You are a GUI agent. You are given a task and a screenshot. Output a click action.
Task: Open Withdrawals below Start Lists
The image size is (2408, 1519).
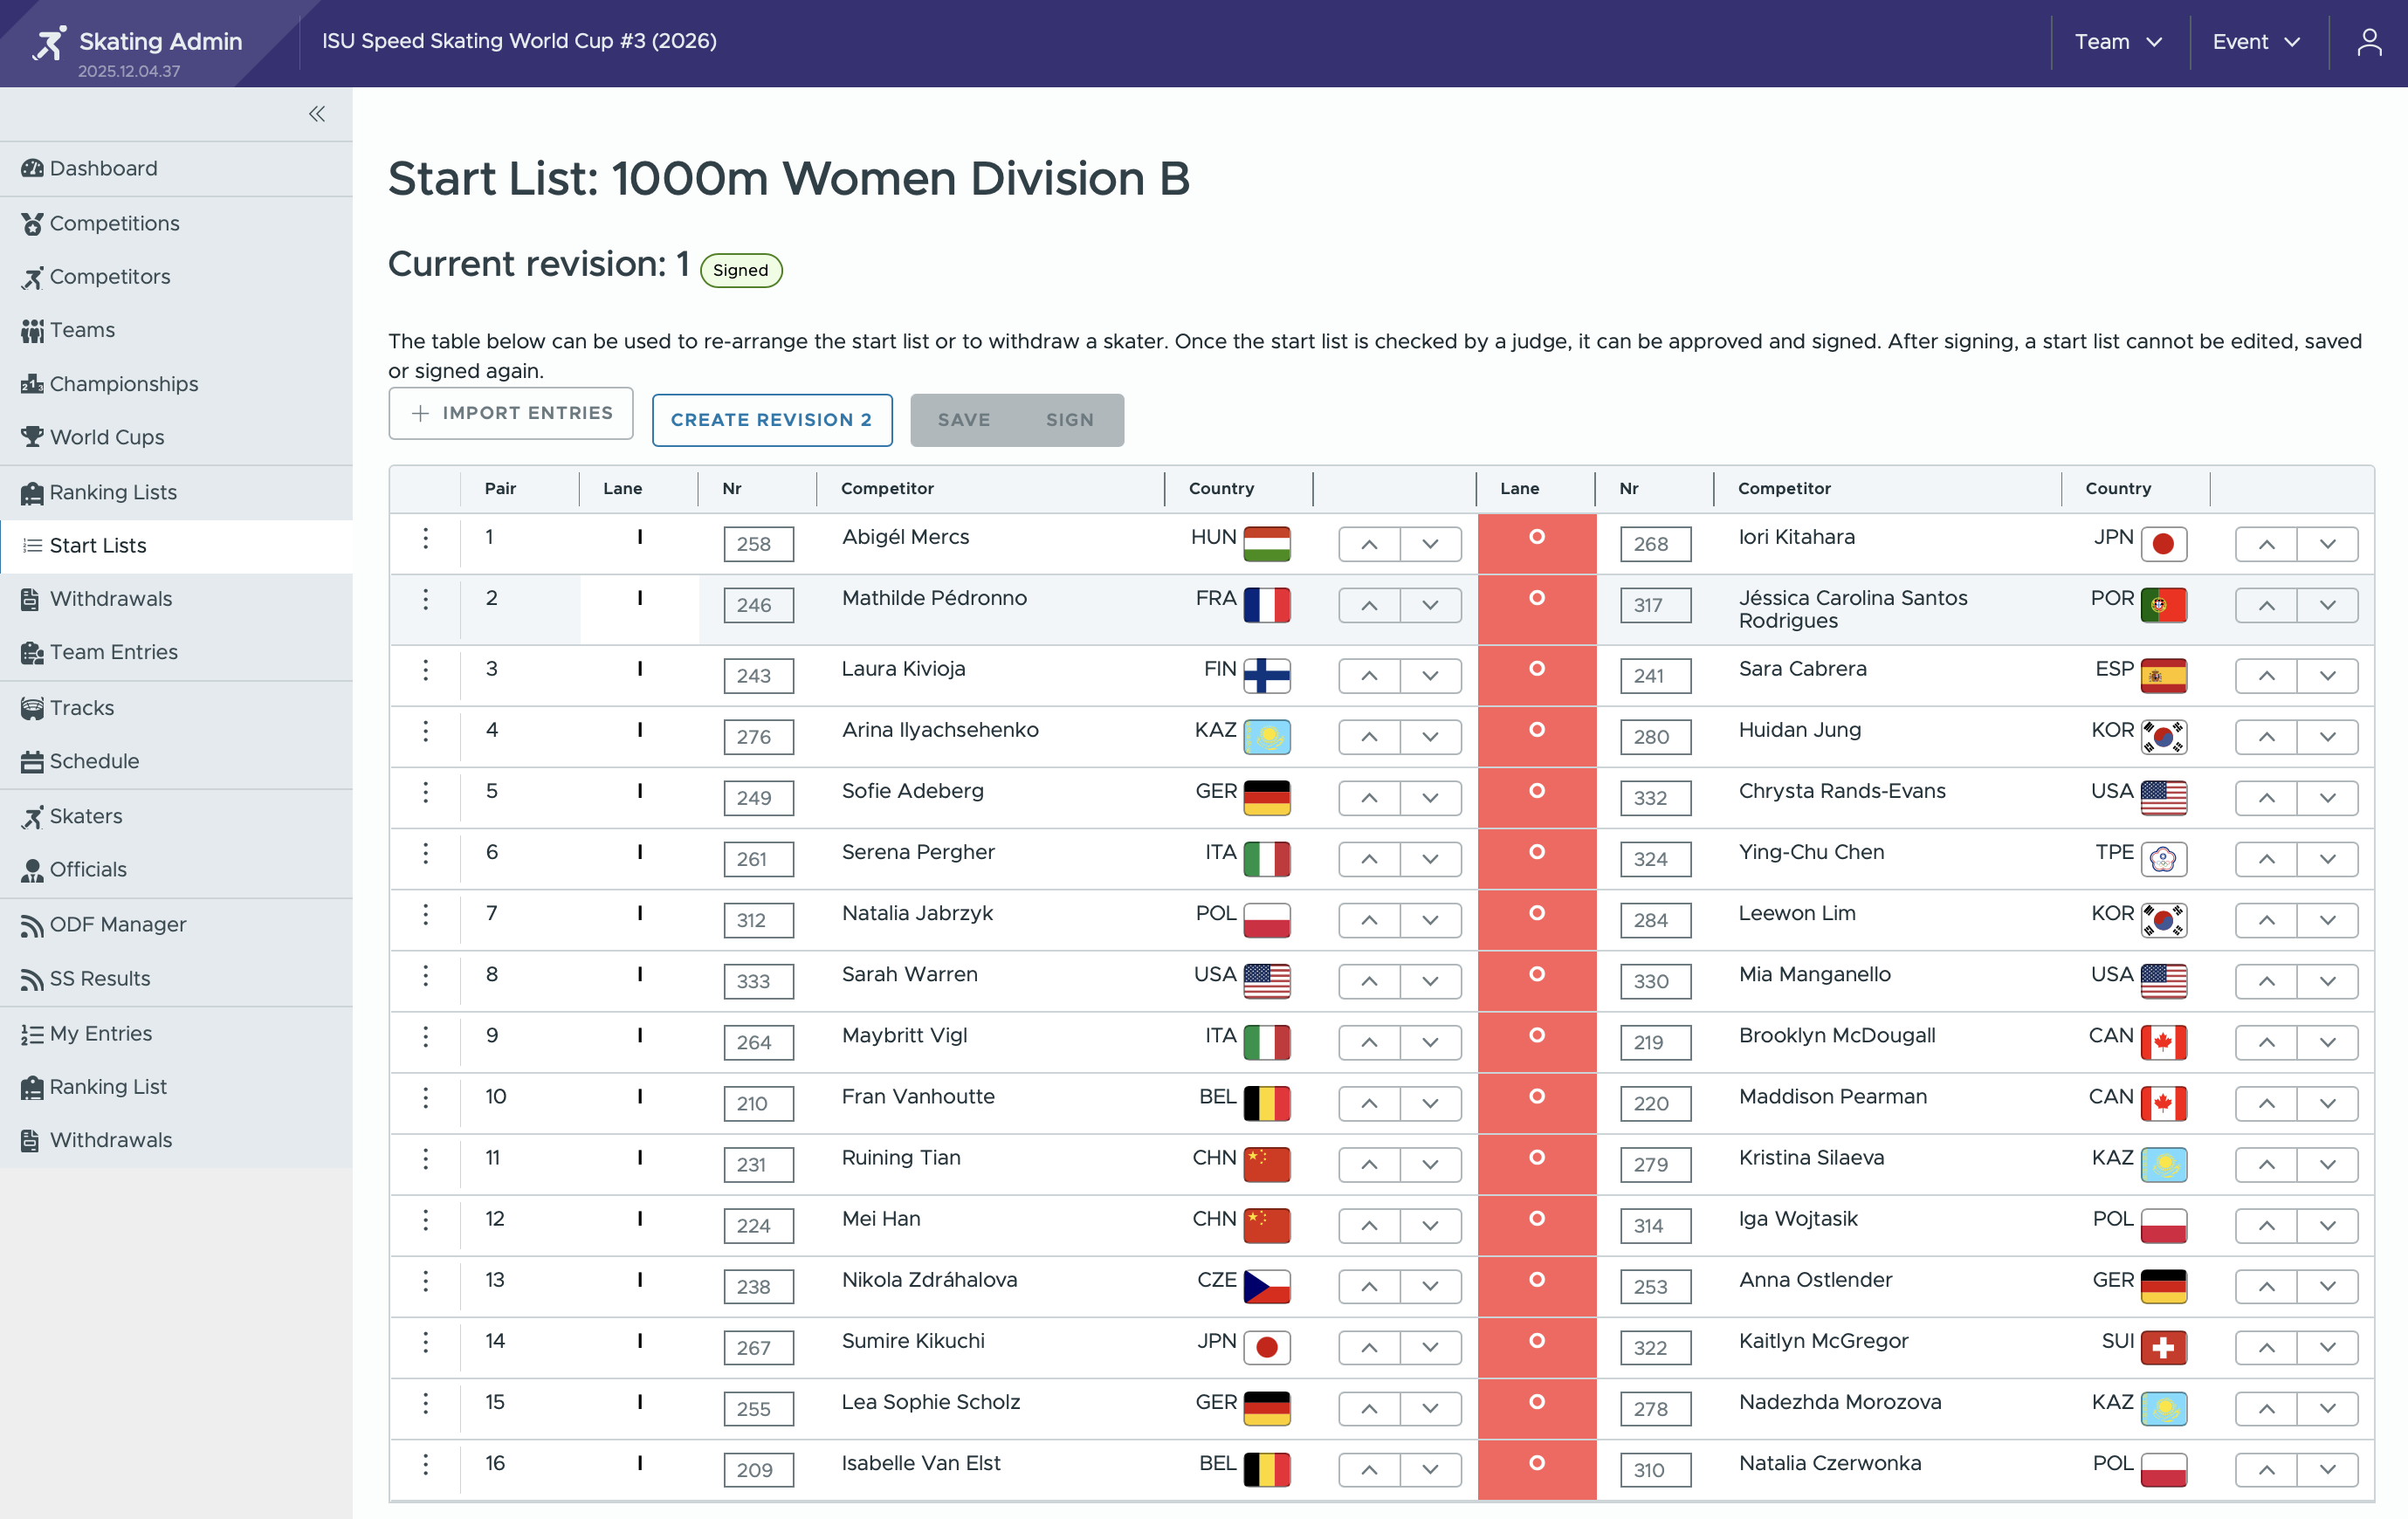[x=110, y=599]
